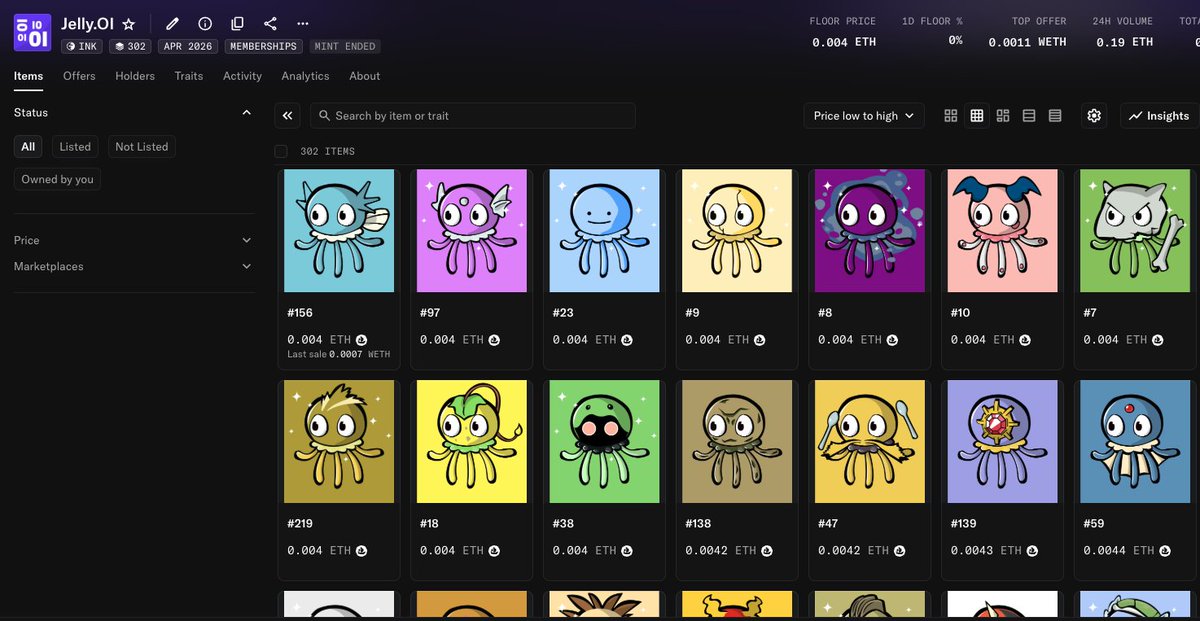This screenshot has width=1200, height=621.
Task: Click the pencil edit icon
Action: tap(172, 23)
